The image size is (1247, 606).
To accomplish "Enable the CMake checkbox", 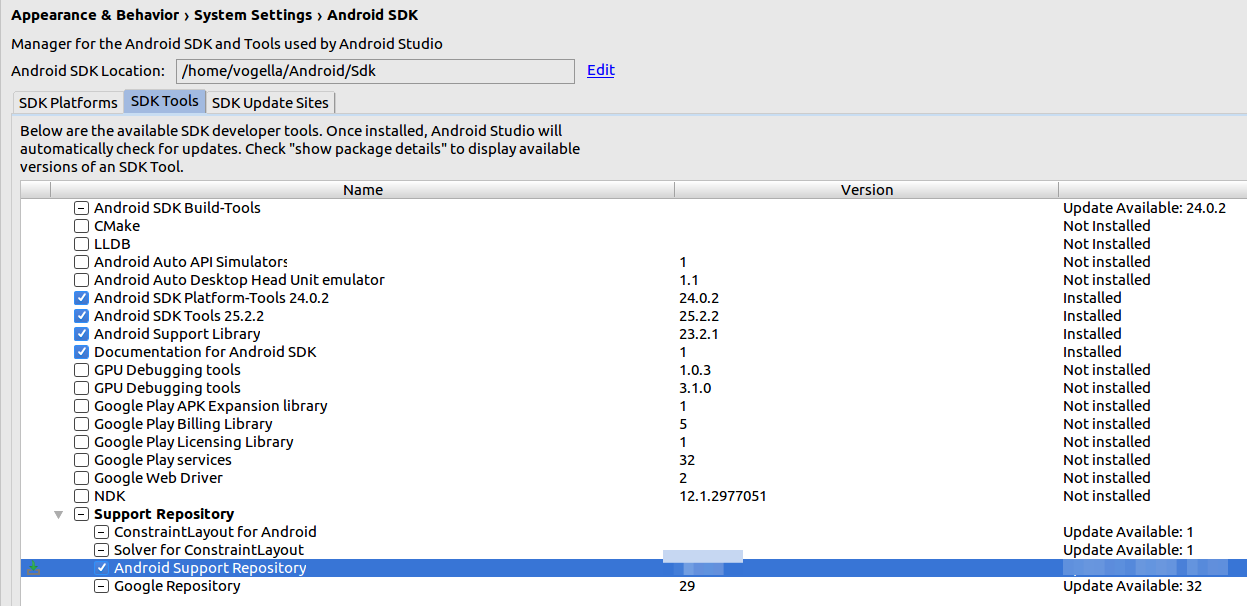I will (81, 226).
